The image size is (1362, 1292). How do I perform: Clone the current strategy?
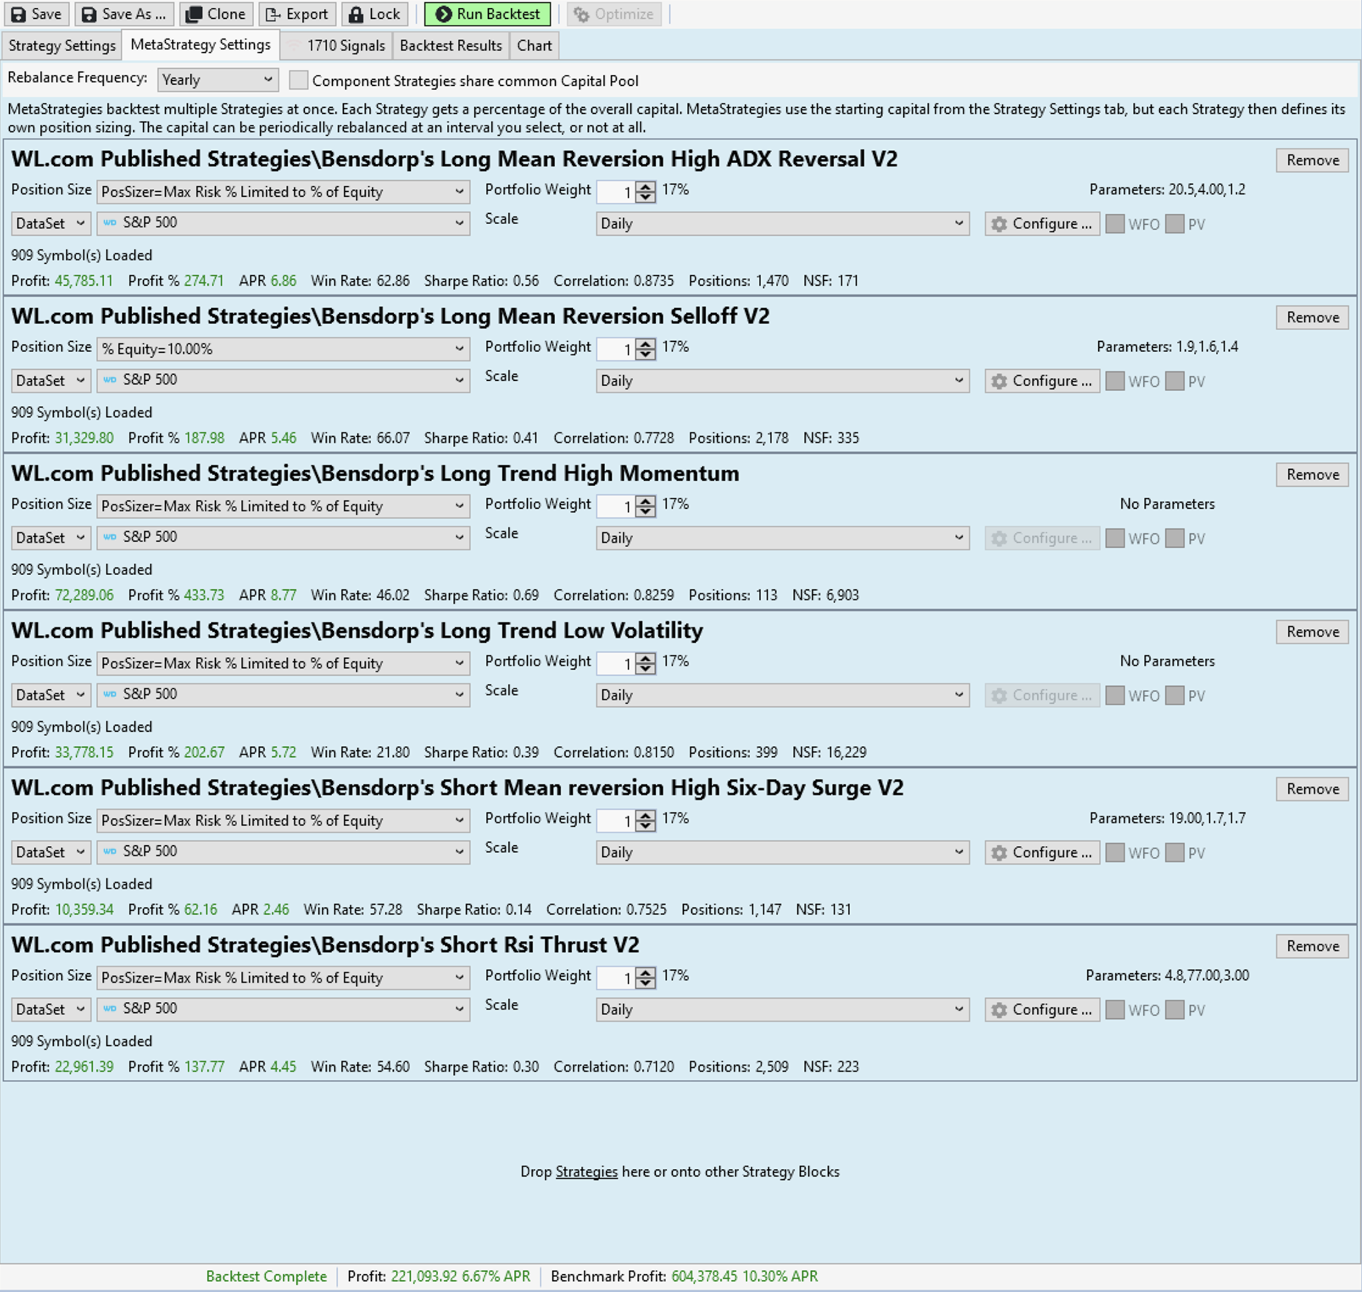[216, 14]
